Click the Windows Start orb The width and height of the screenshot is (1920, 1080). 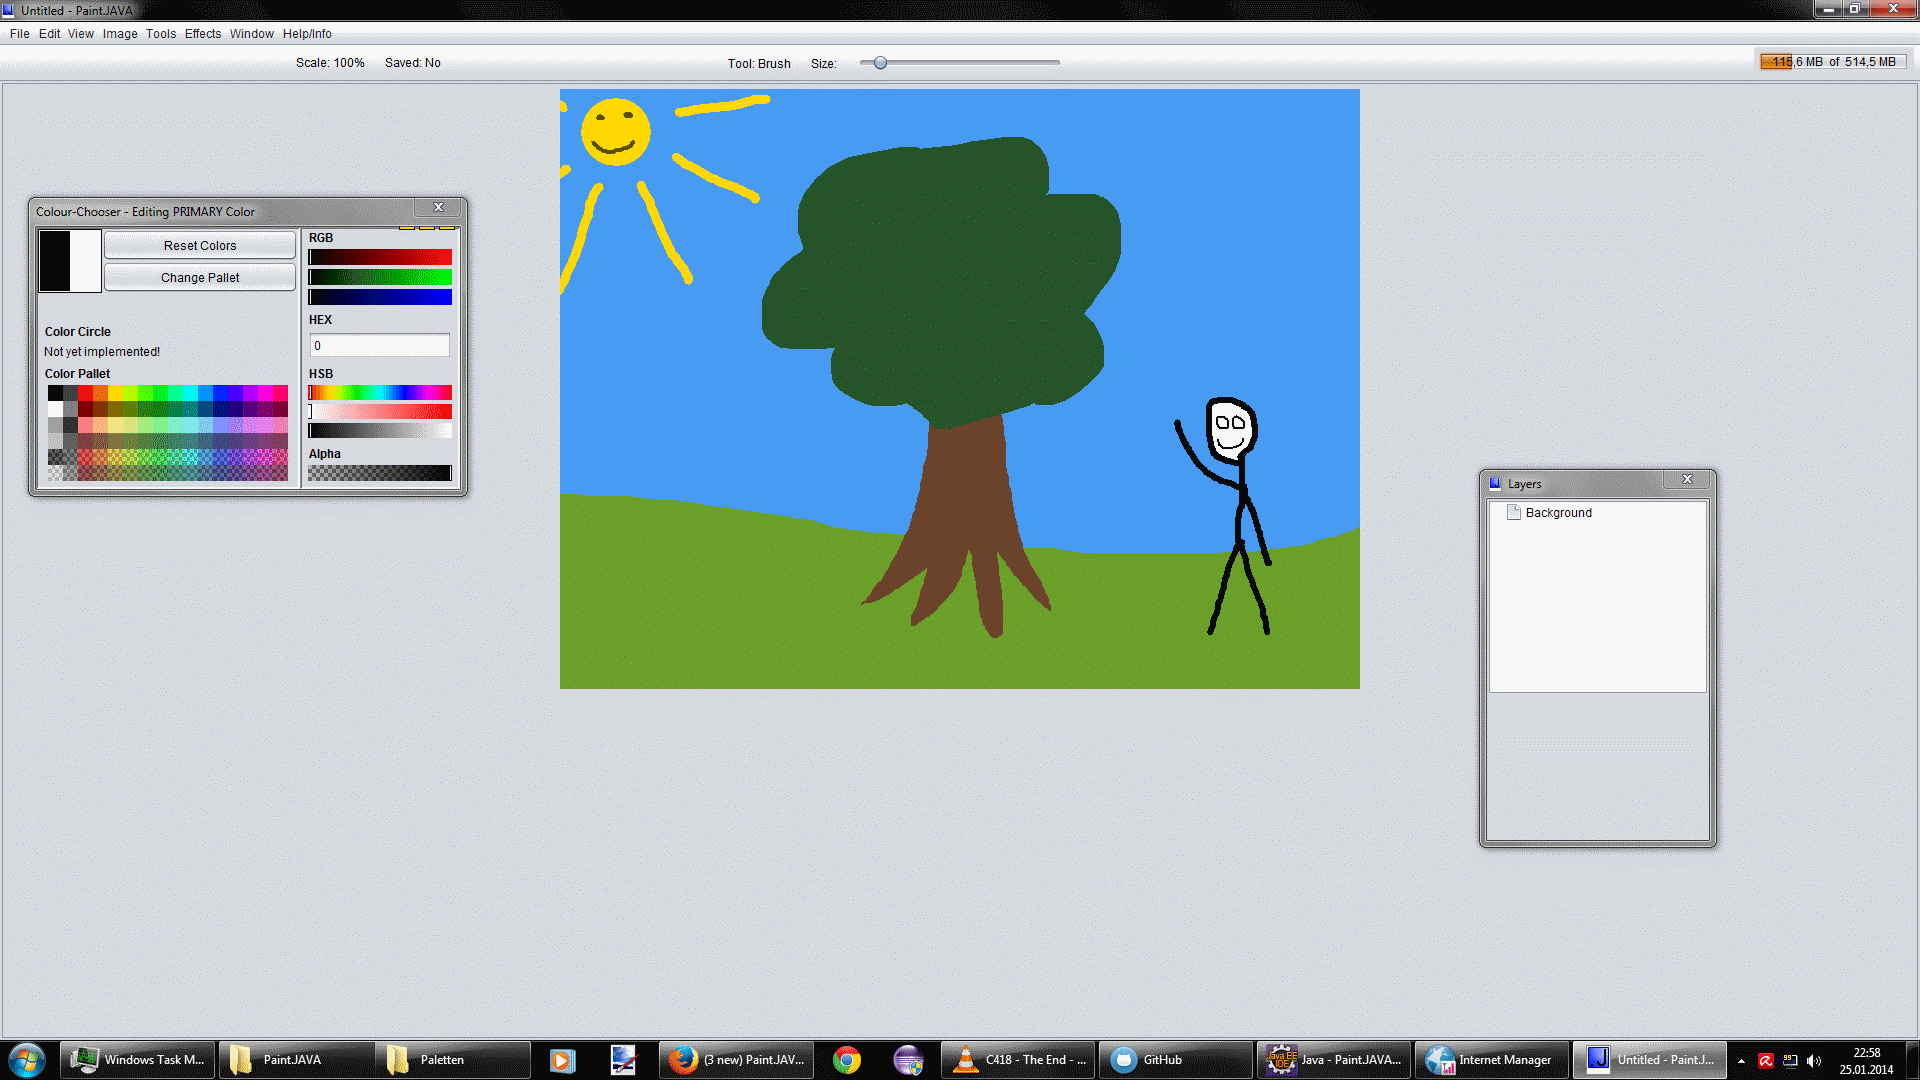[x=27, y=1059]
